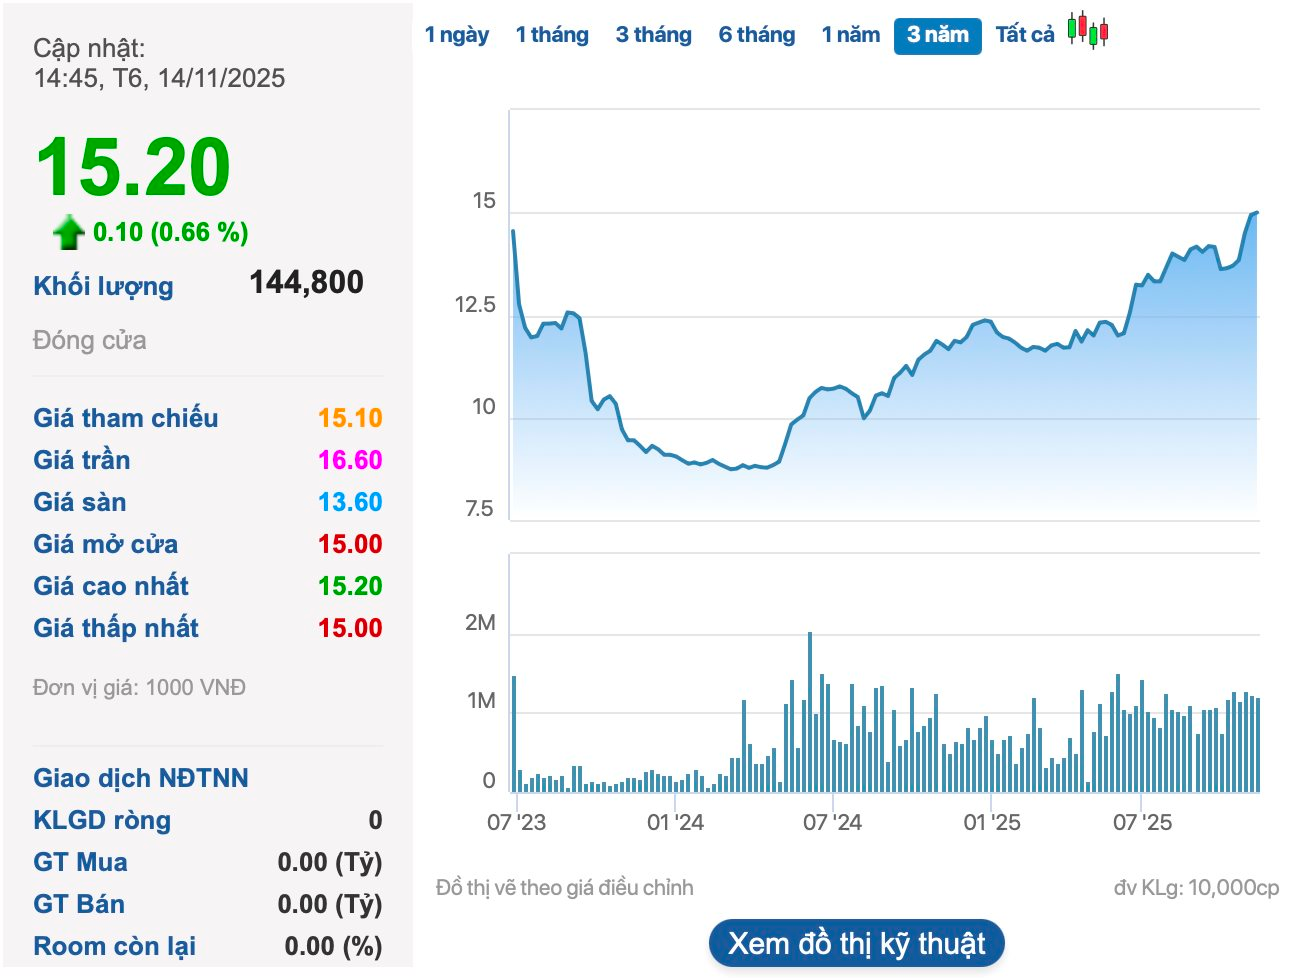Select the 1 năm chart period
The width and height of the screenshot is (1296, 978).
click(x=850, y=35)
